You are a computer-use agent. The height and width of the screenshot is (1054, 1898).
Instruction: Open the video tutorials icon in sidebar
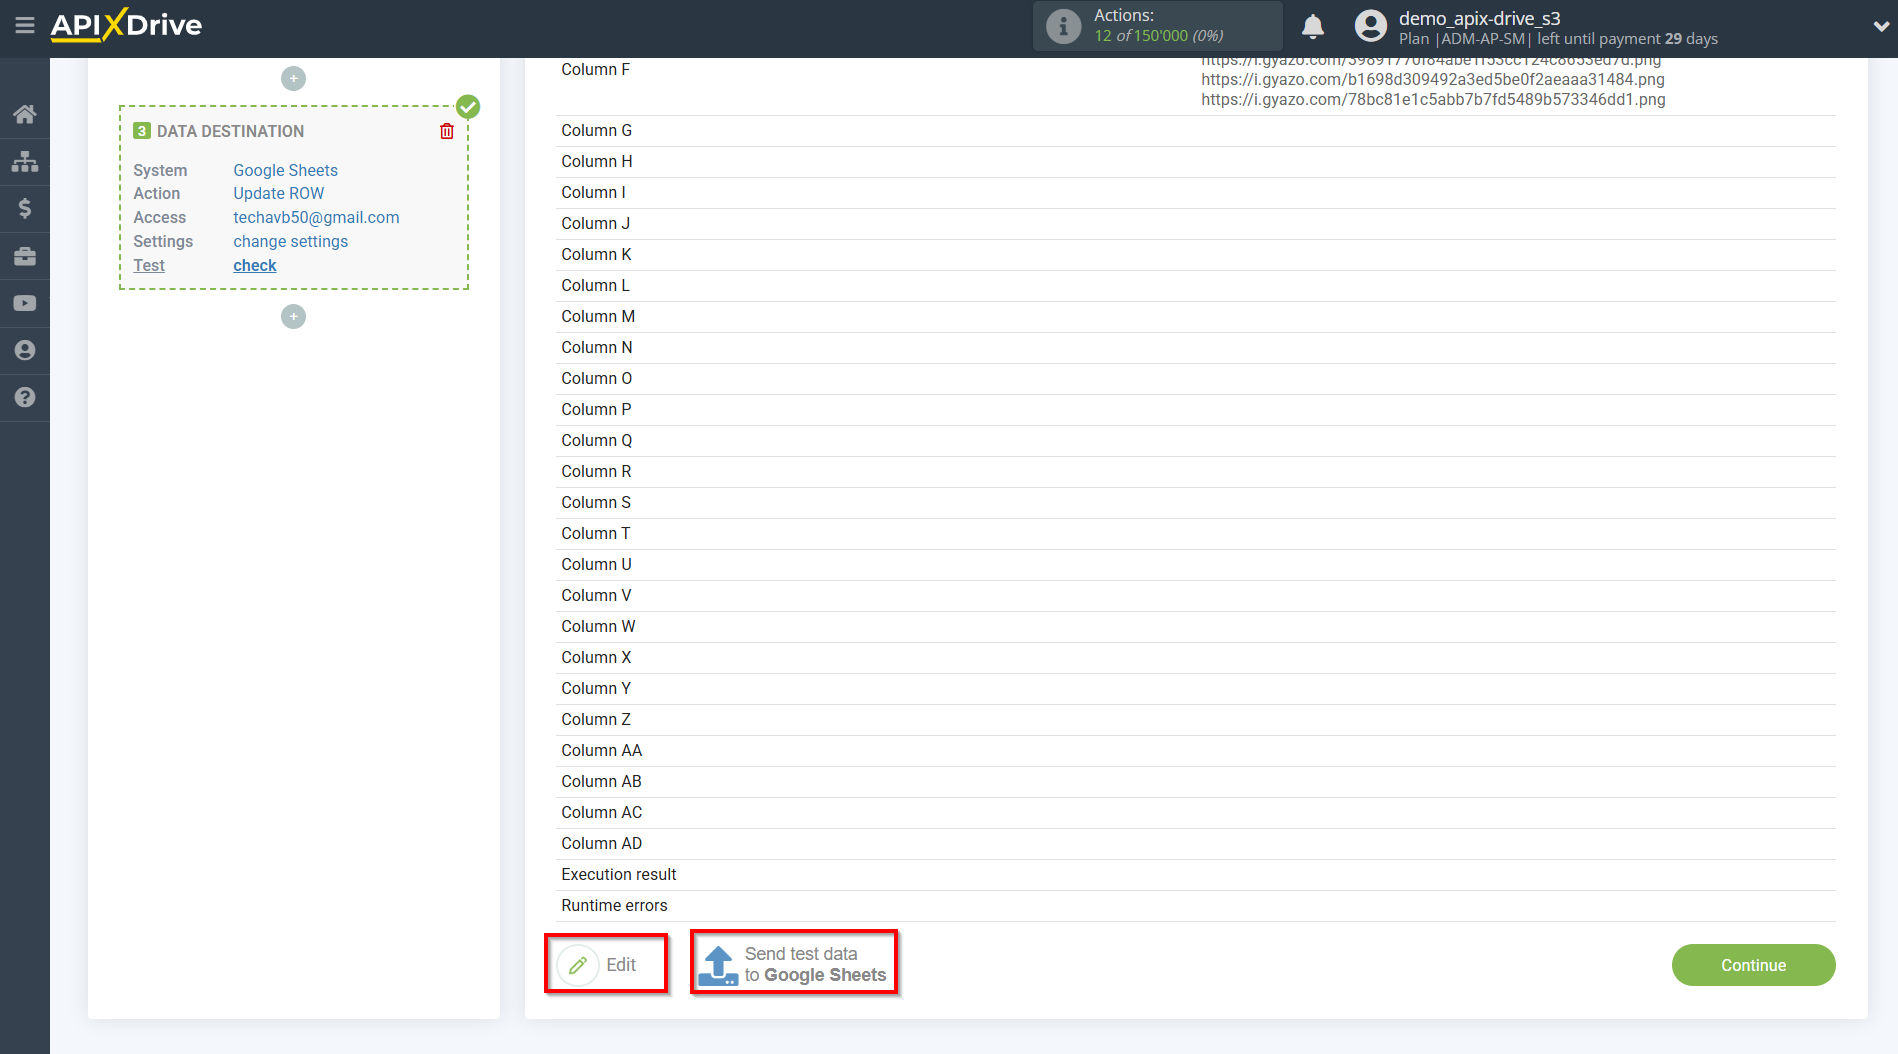(25, 303)
